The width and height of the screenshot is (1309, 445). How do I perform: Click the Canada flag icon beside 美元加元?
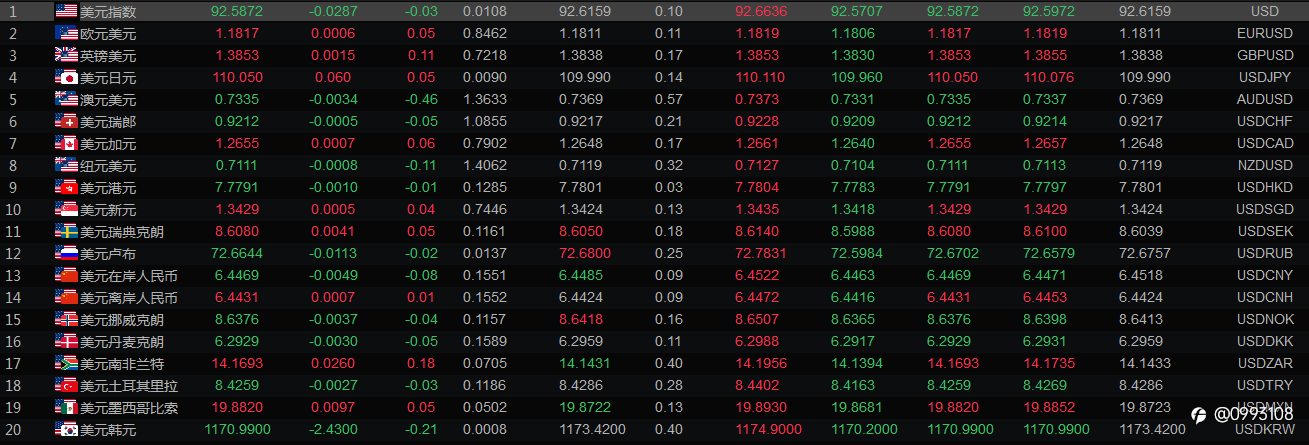click(66, 143)
